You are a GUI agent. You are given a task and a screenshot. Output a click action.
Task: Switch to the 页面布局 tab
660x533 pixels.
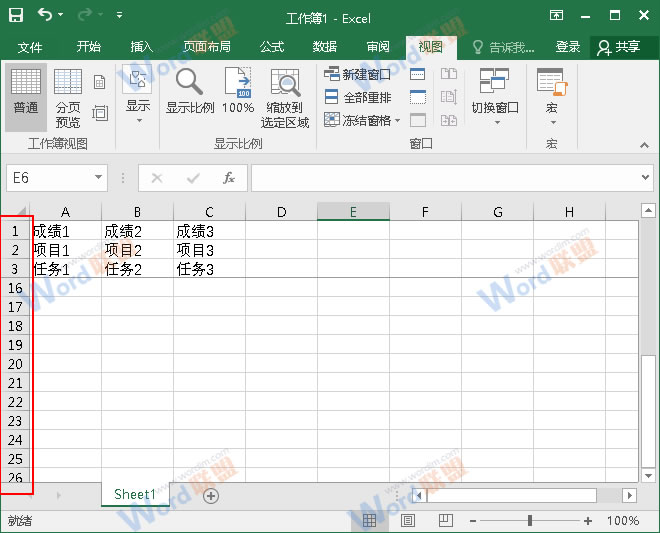[207, 47]
